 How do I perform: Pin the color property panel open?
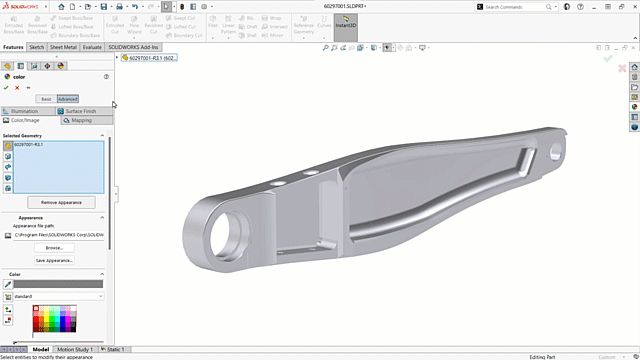tap(28, 88)
